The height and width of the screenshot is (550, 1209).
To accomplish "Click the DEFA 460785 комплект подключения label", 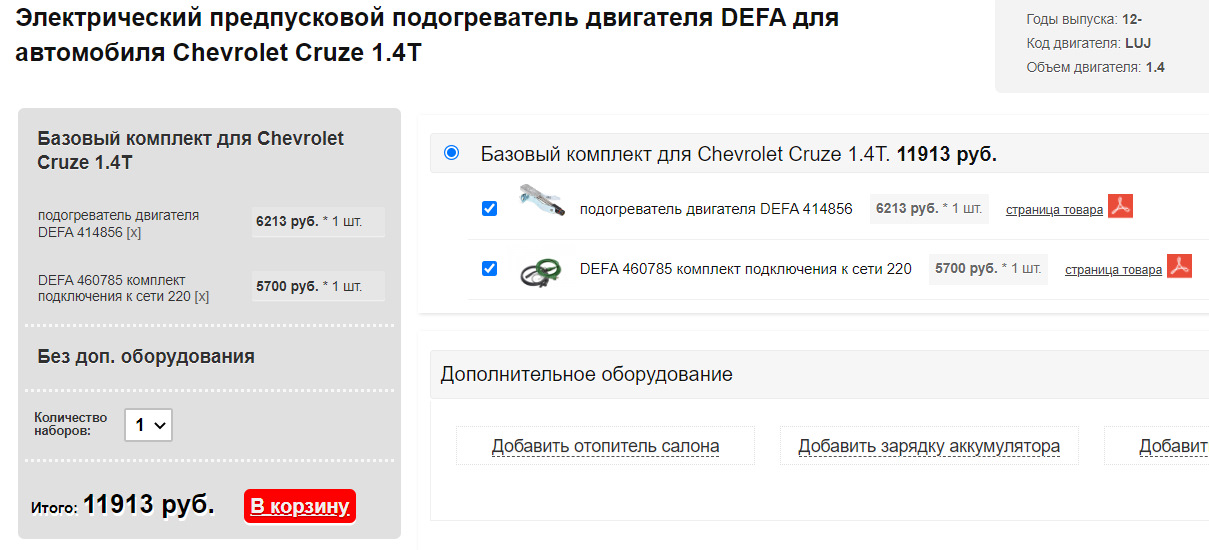I will click(746, 269).
